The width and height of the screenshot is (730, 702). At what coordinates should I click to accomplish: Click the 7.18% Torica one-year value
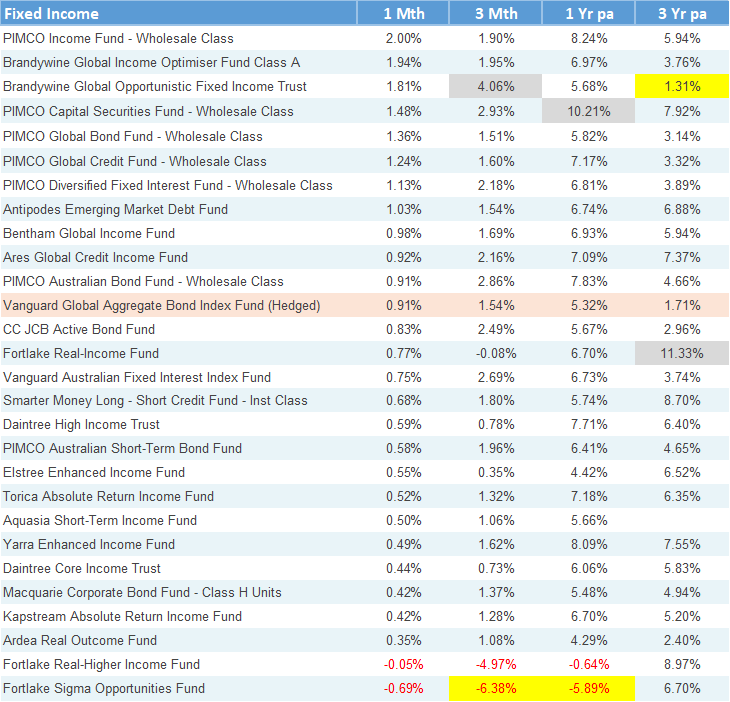pyautogui.click(x=589, y=496)
